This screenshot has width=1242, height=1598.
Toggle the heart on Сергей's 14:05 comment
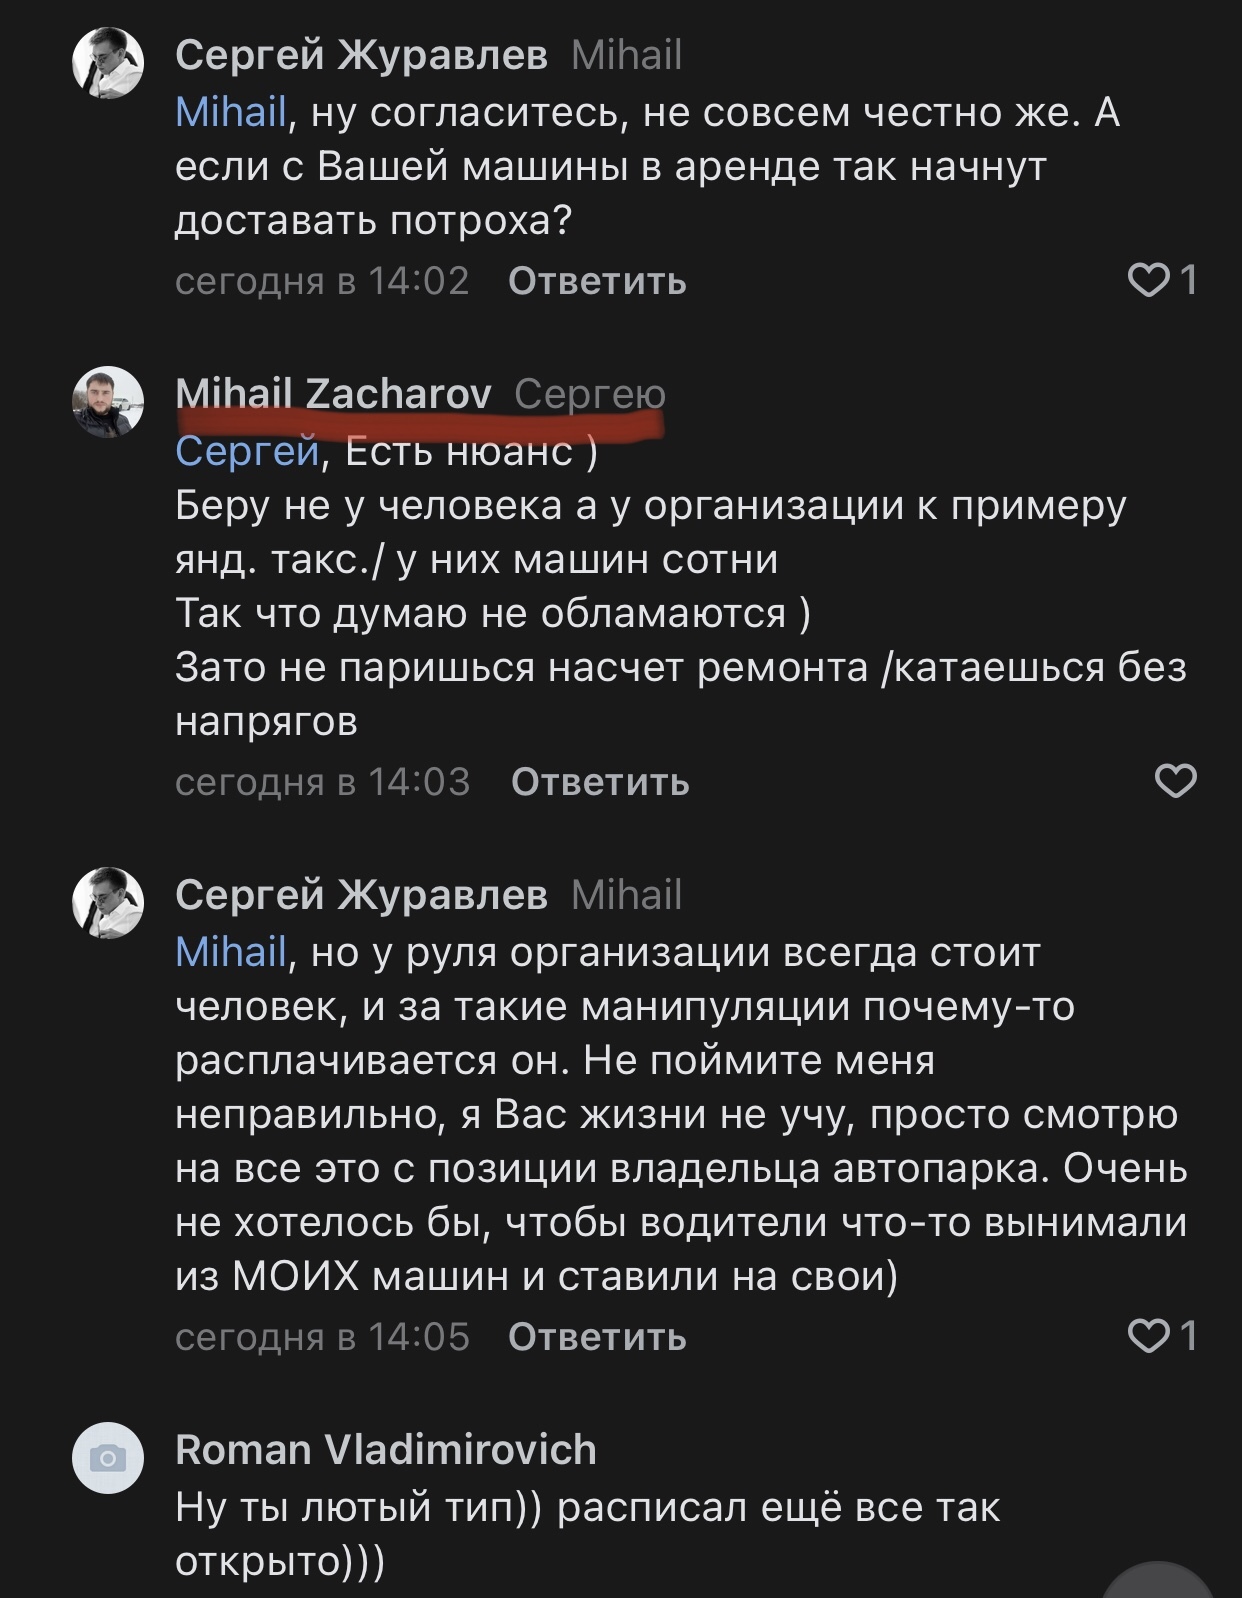[x=1148, y=1336]
